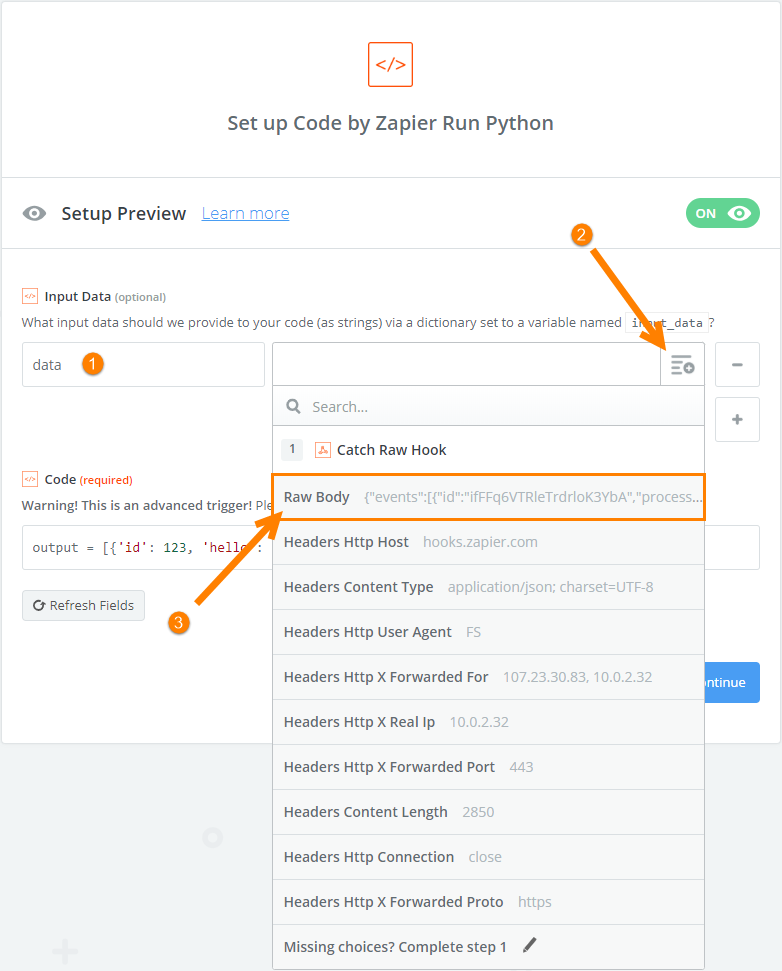
Task: Select the Raw Body option
Action: pyautogui.click(x=489, y=497)
